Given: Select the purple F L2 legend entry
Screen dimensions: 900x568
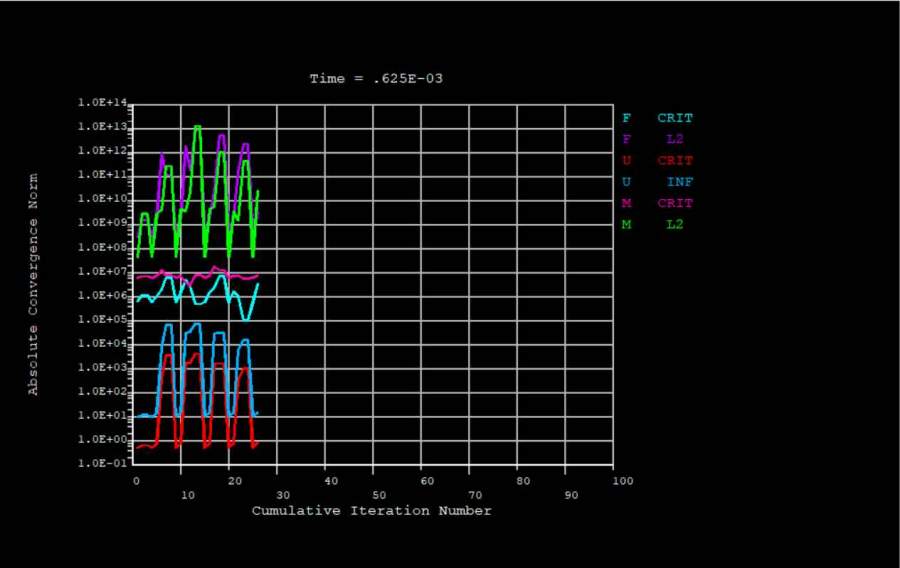Looking at the screenshot, I should pyautogui.click(x=657, y=139).
